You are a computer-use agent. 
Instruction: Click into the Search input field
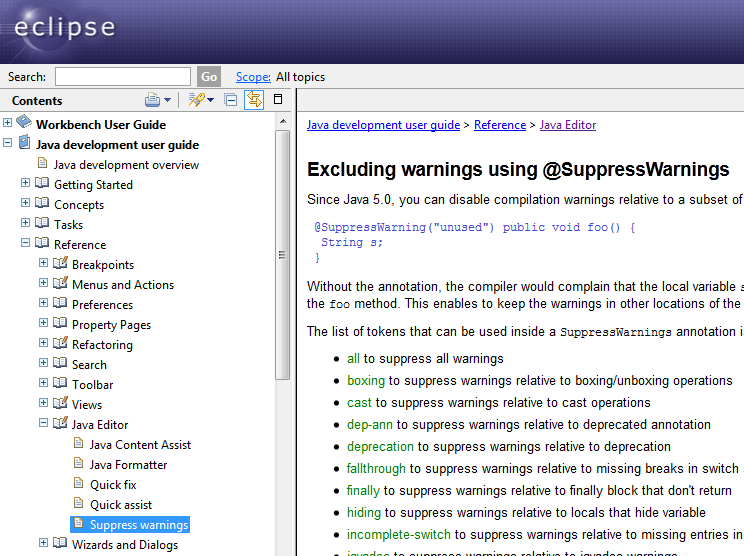[x=123, y=76]
